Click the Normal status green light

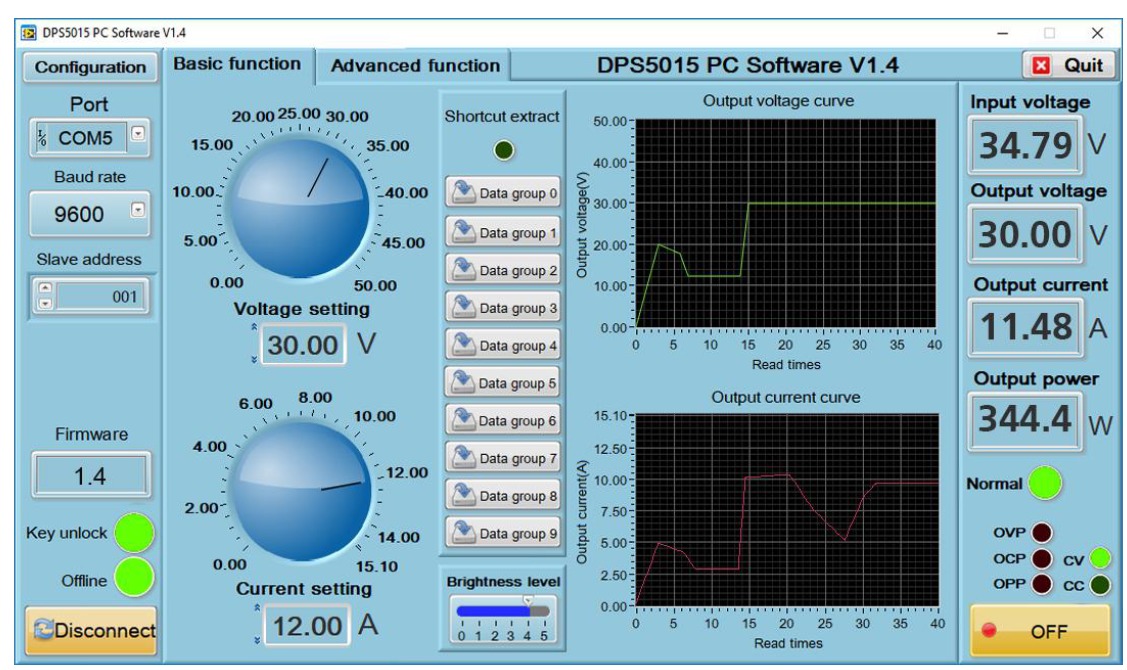pos(1045,483)
